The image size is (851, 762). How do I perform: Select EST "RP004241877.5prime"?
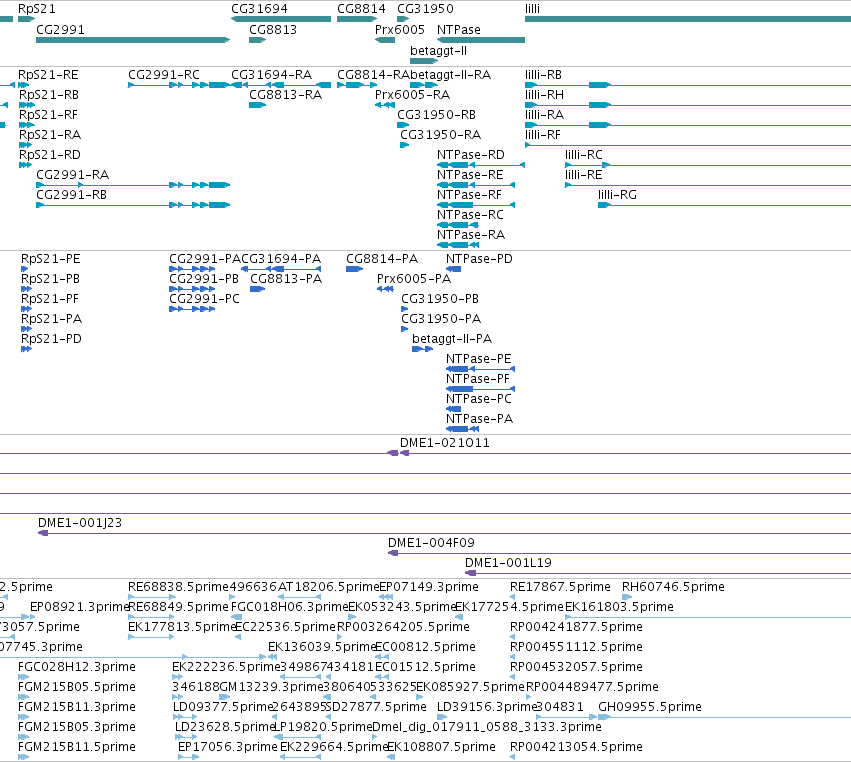click(576, 627)
